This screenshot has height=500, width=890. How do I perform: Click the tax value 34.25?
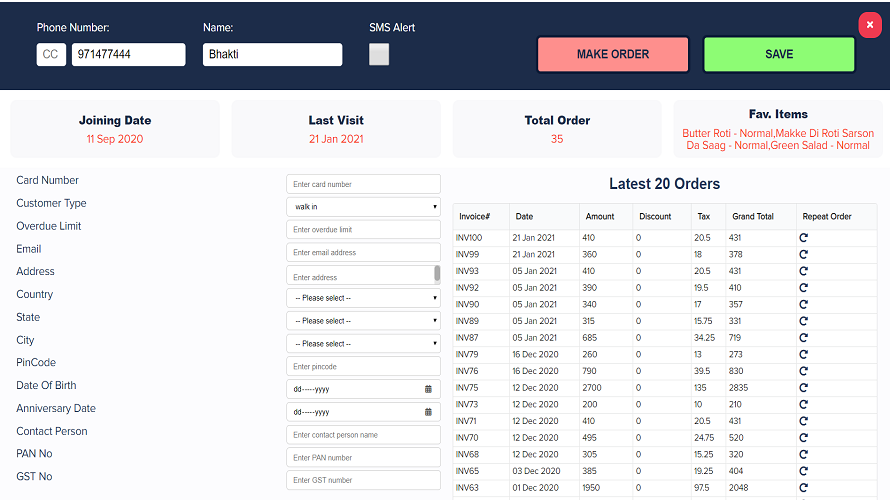tap(704, 338)
